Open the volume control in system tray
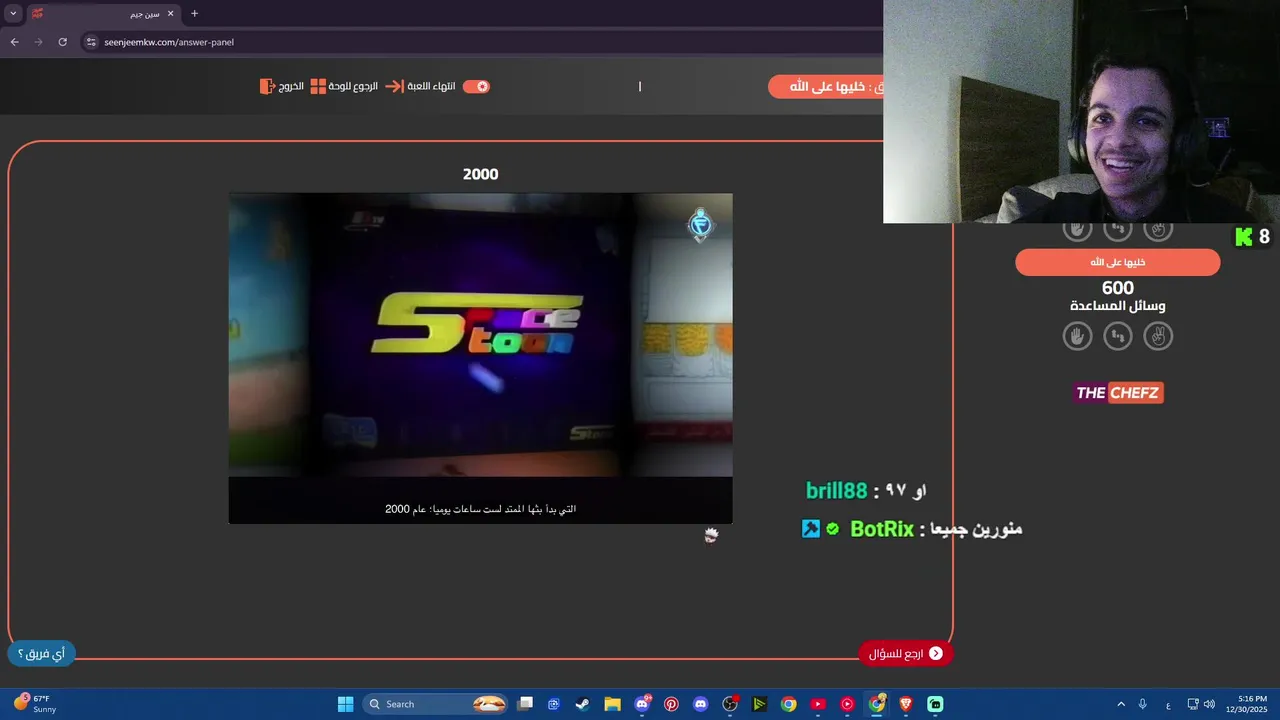 (x=1210, y=704)
